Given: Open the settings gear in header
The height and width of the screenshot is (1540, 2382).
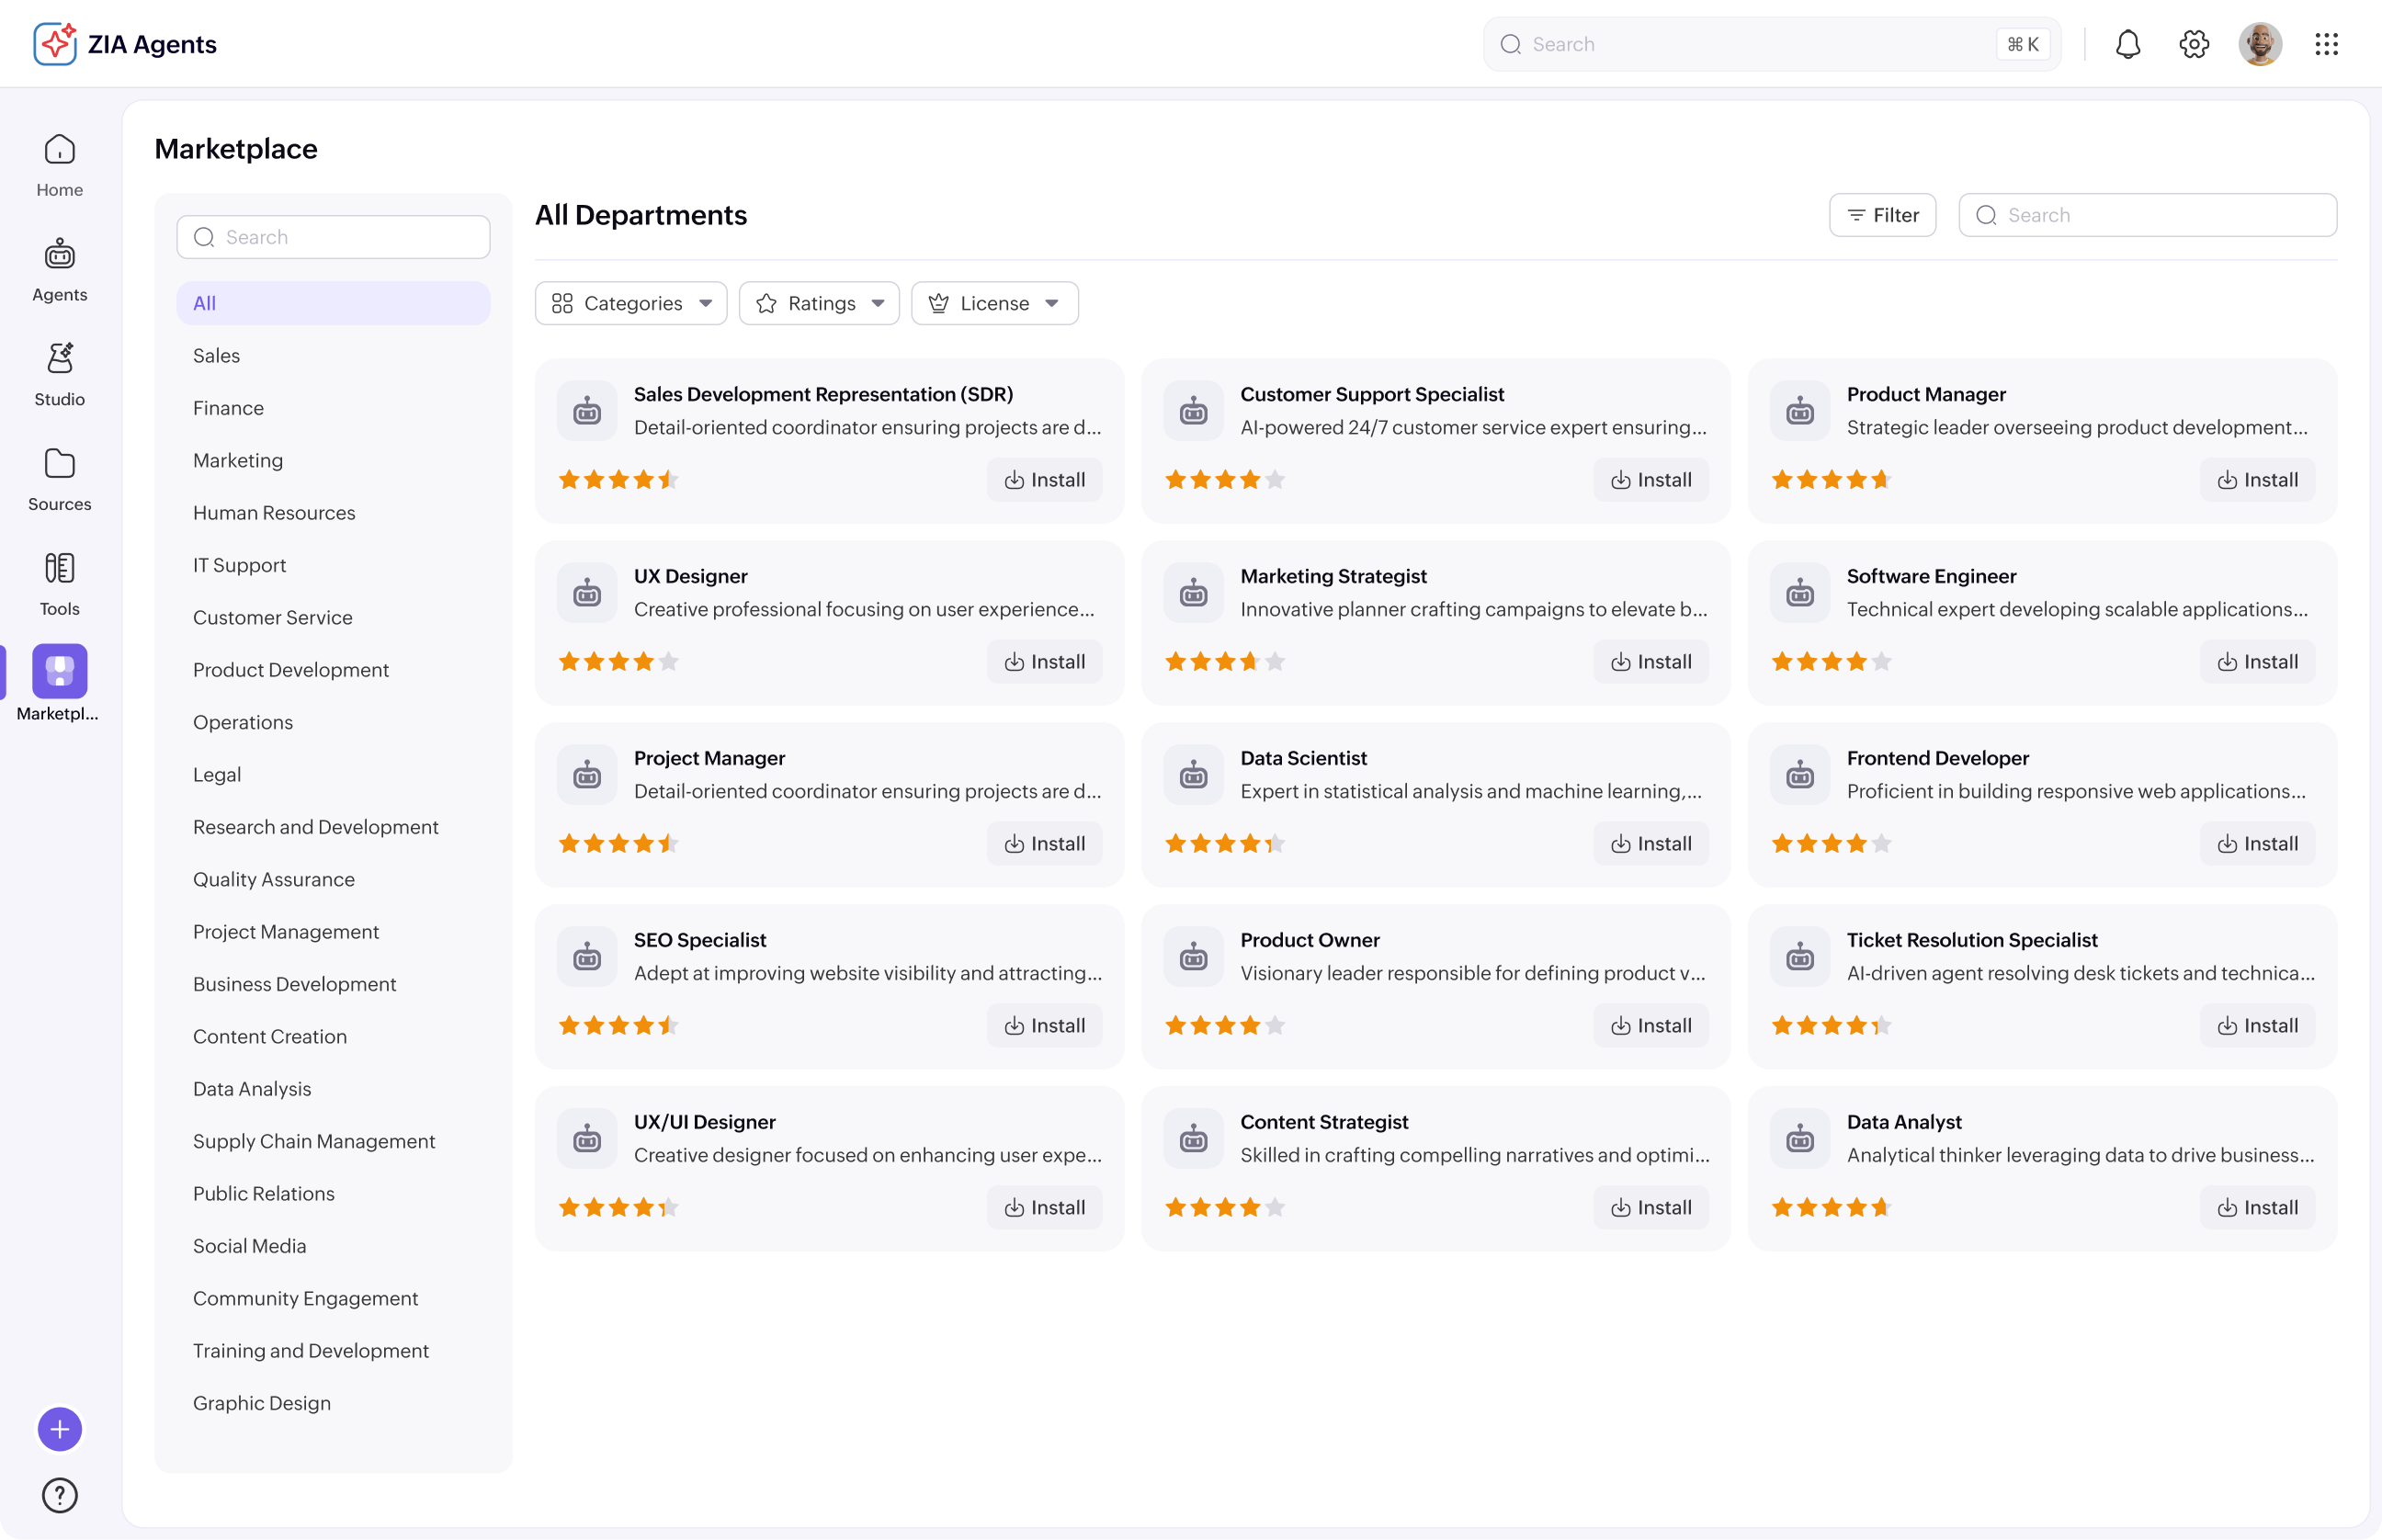Looking at the screenshot, I should tap(2194, 44).
